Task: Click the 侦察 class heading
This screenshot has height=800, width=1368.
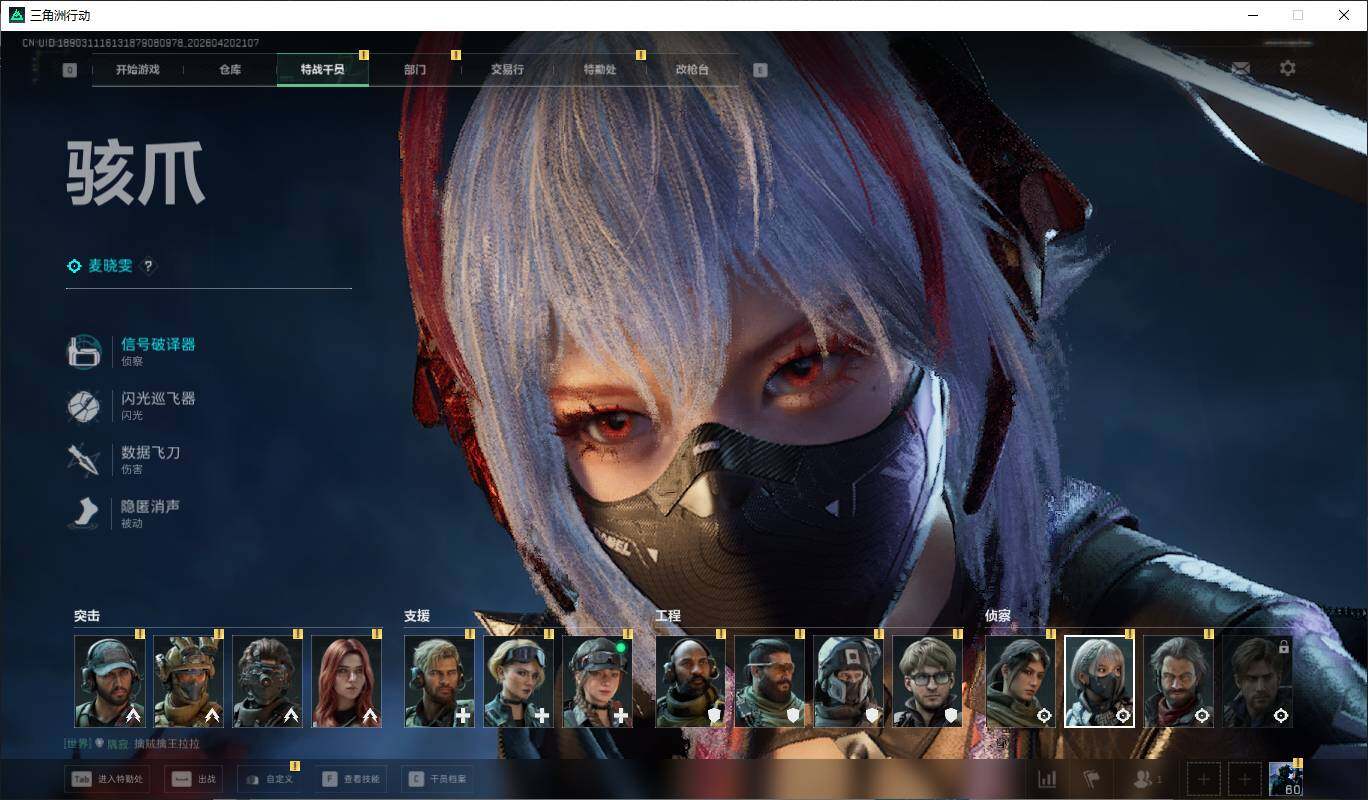Action: pyautogui.click(x=998, y=616)
